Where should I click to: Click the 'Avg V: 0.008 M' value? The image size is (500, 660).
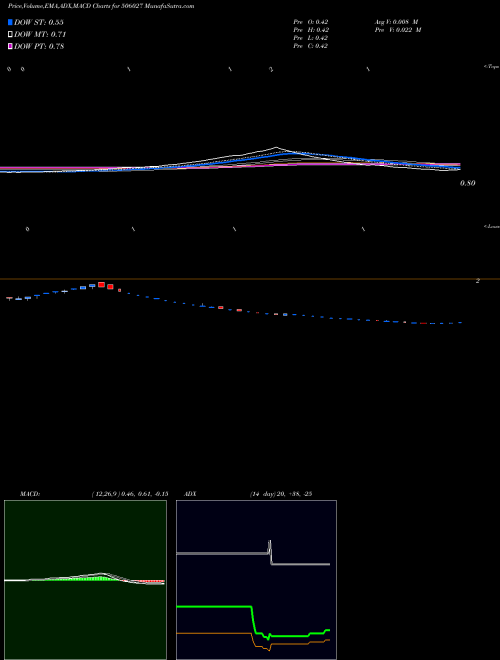396,22
